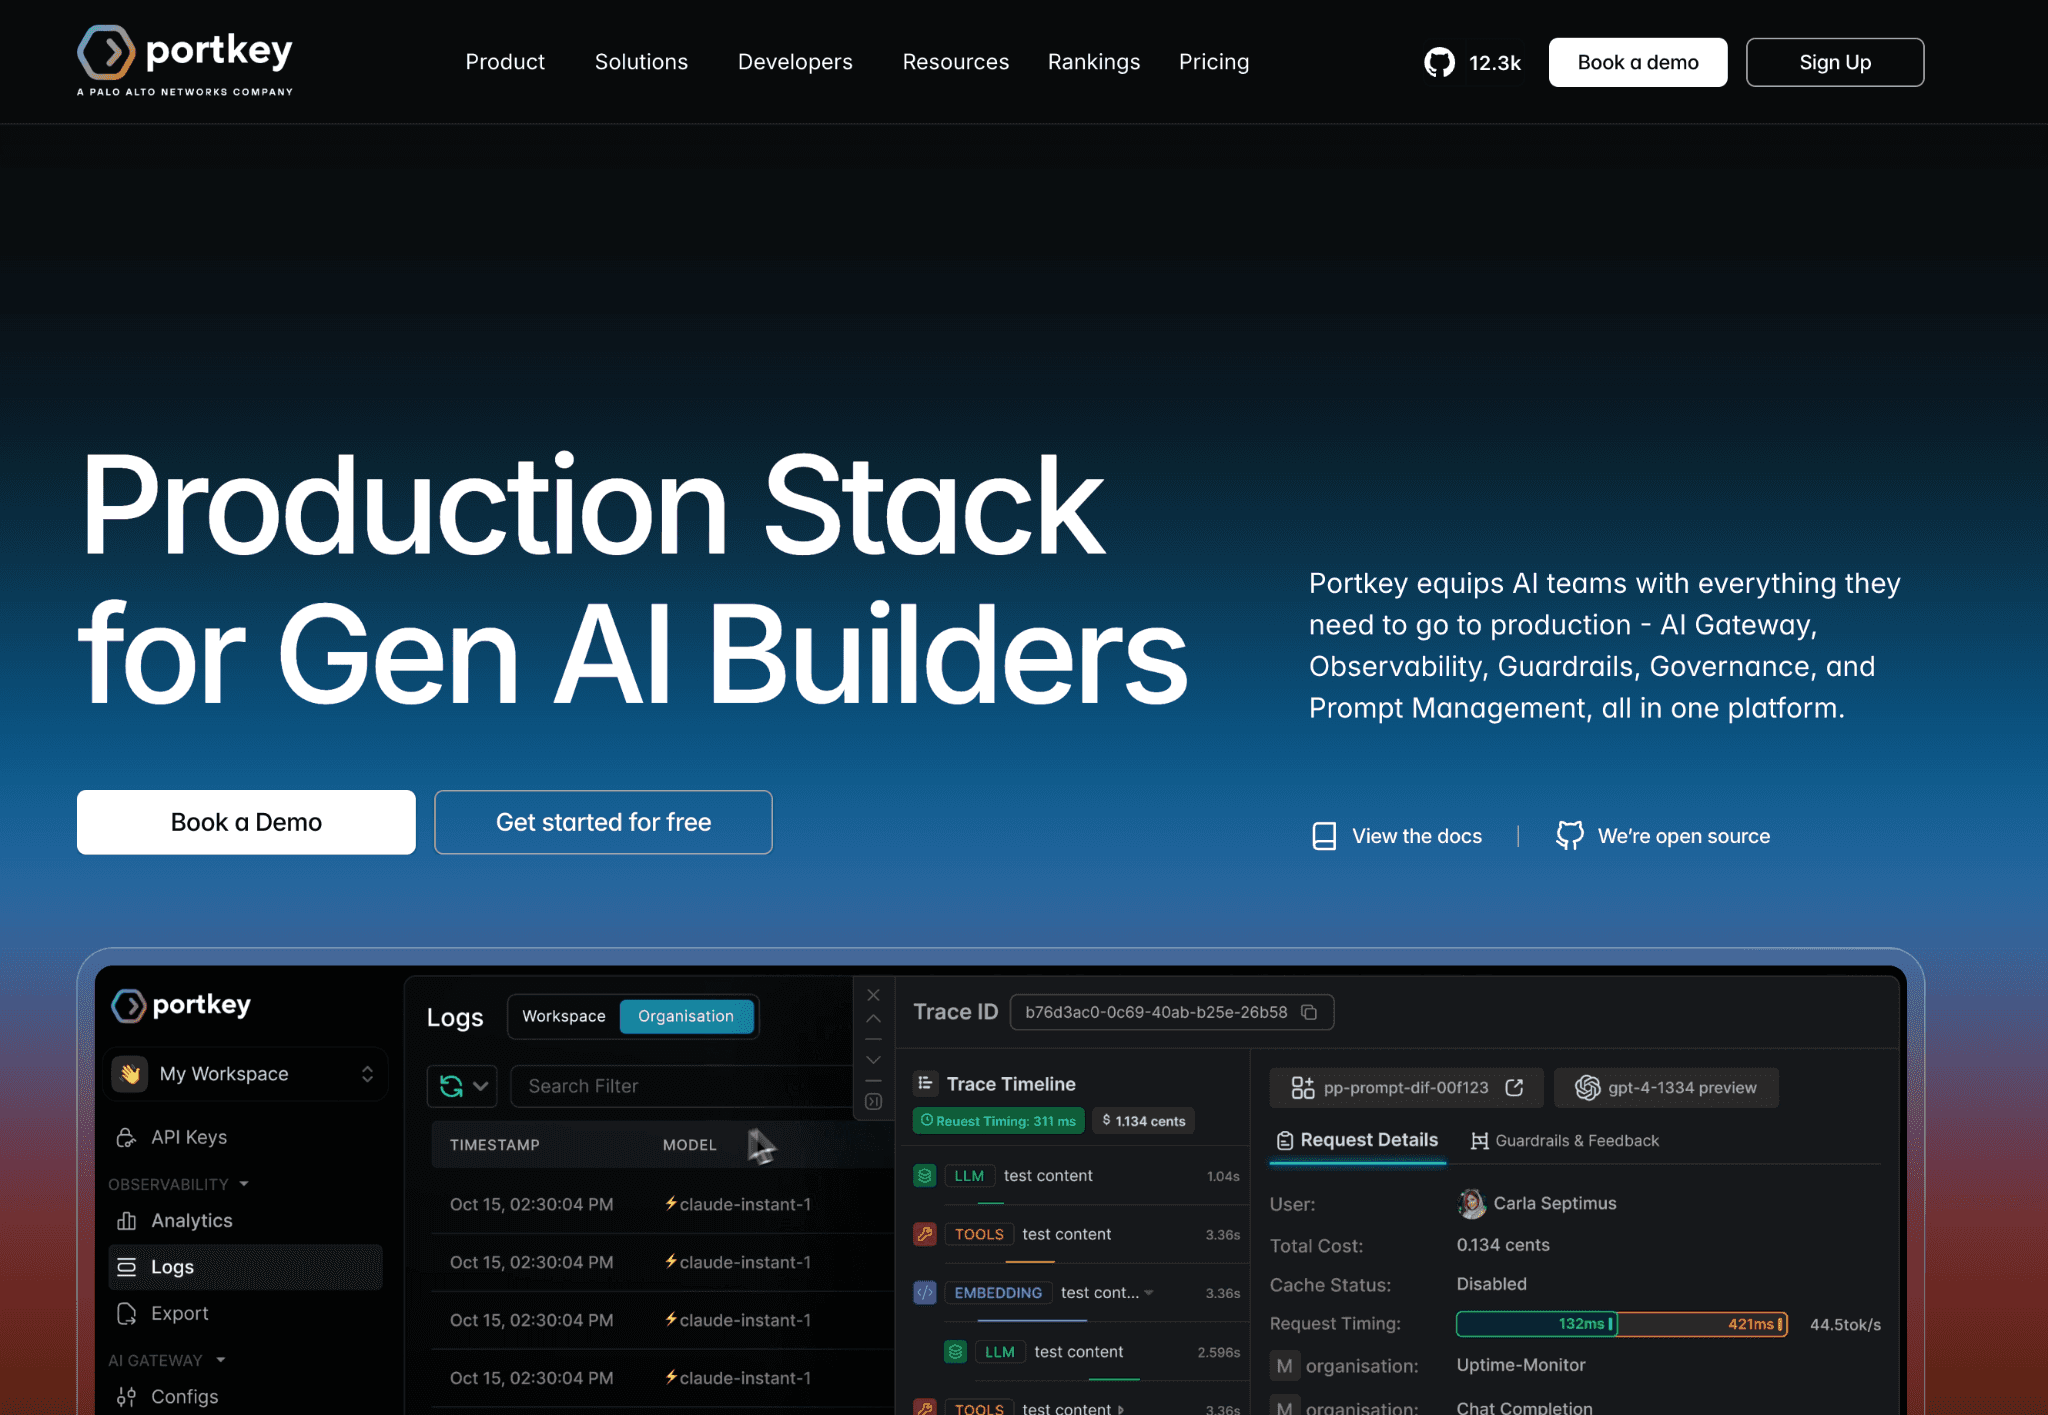The width and height of the screenshot is (2048, 1415).
Task: Open Export from the dashboard sidebar
Action: pyautogui.click(x=180, y=1313)
